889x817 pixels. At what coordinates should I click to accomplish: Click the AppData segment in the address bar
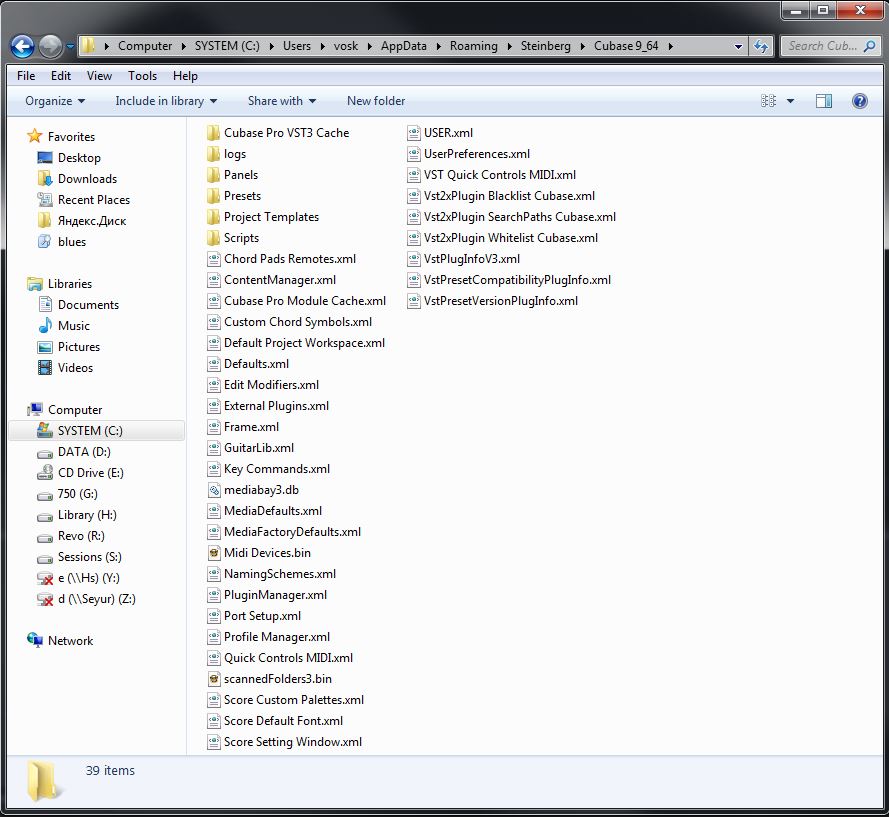pyautogui.click(x=404, y=46)
